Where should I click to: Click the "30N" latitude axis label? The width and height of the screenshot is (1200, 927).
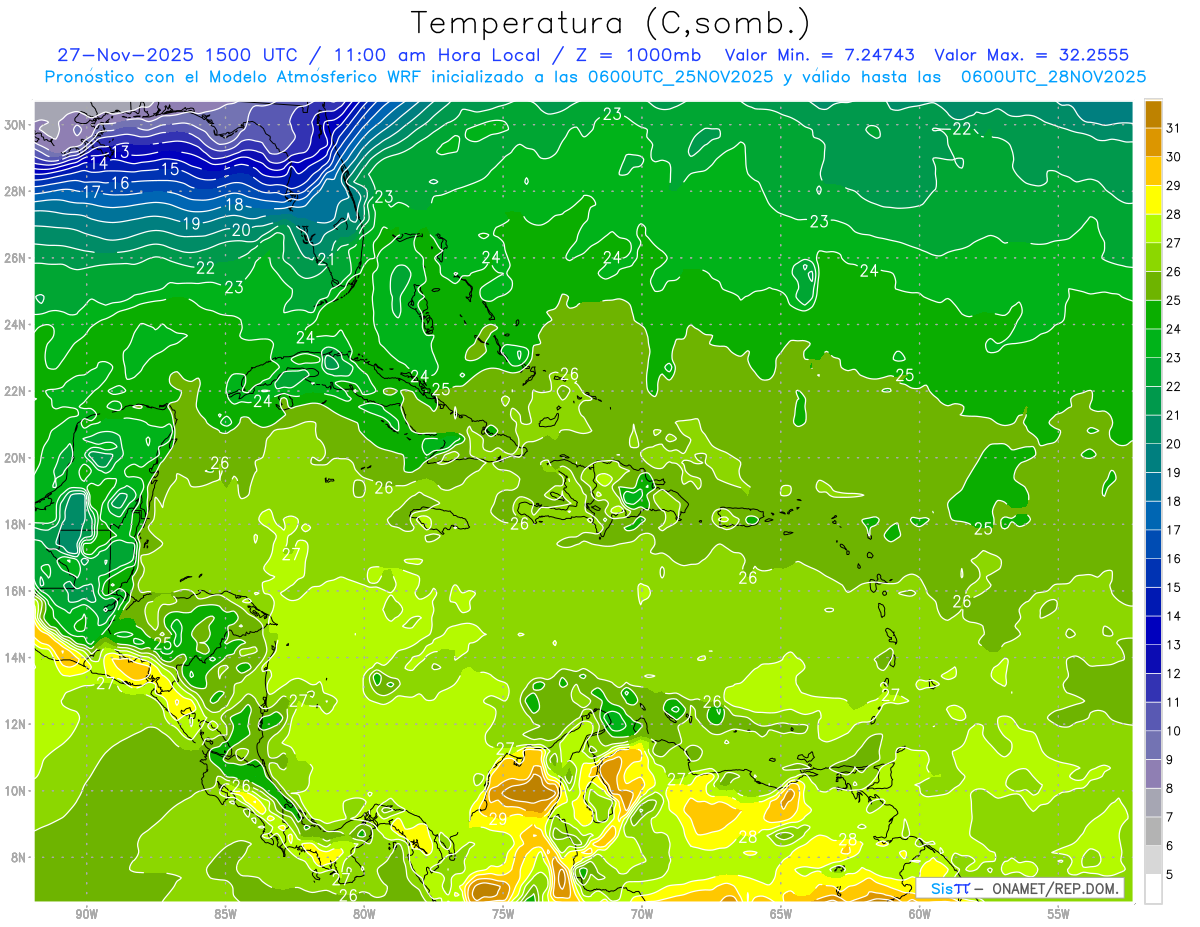(17, 125)
